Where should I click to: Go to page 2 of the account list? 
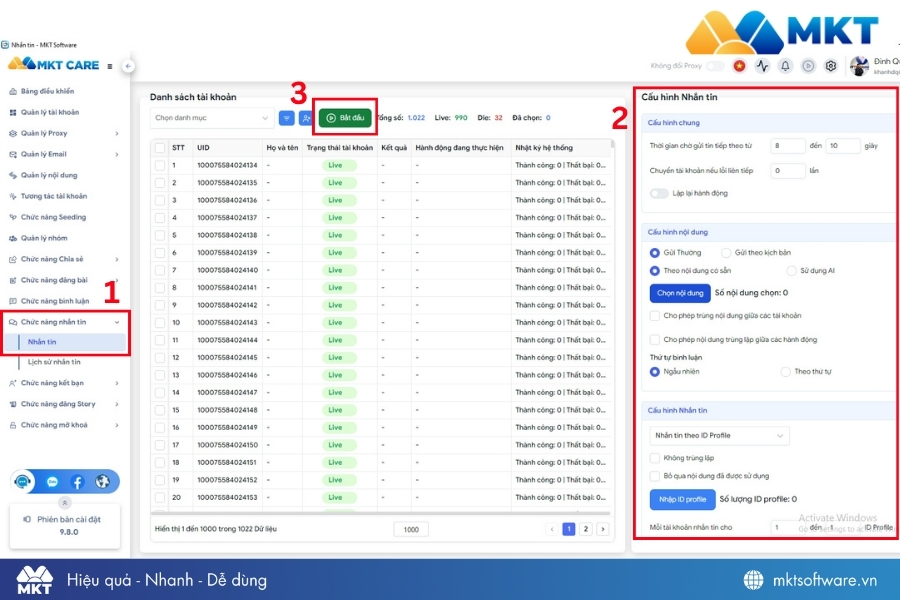tap(585, 529)
